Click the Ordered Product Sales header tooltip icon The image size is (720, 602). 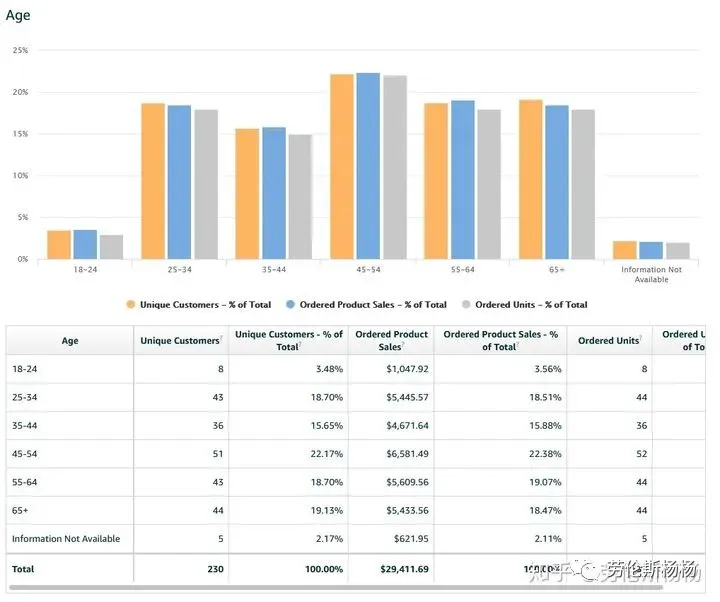click(x=403, y=344)
